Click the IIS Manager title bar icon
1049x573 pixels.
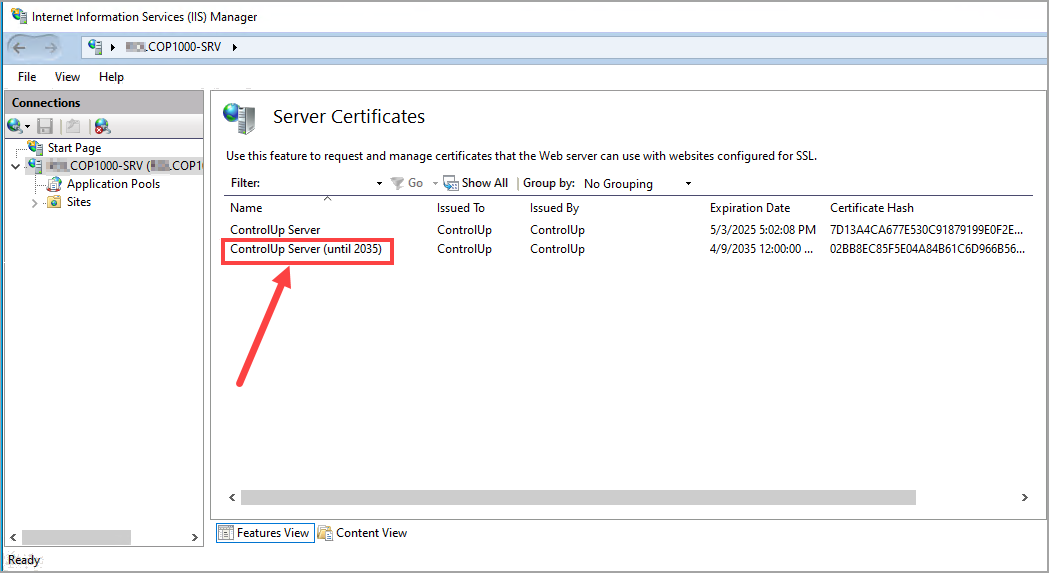(x=19, y=16)
